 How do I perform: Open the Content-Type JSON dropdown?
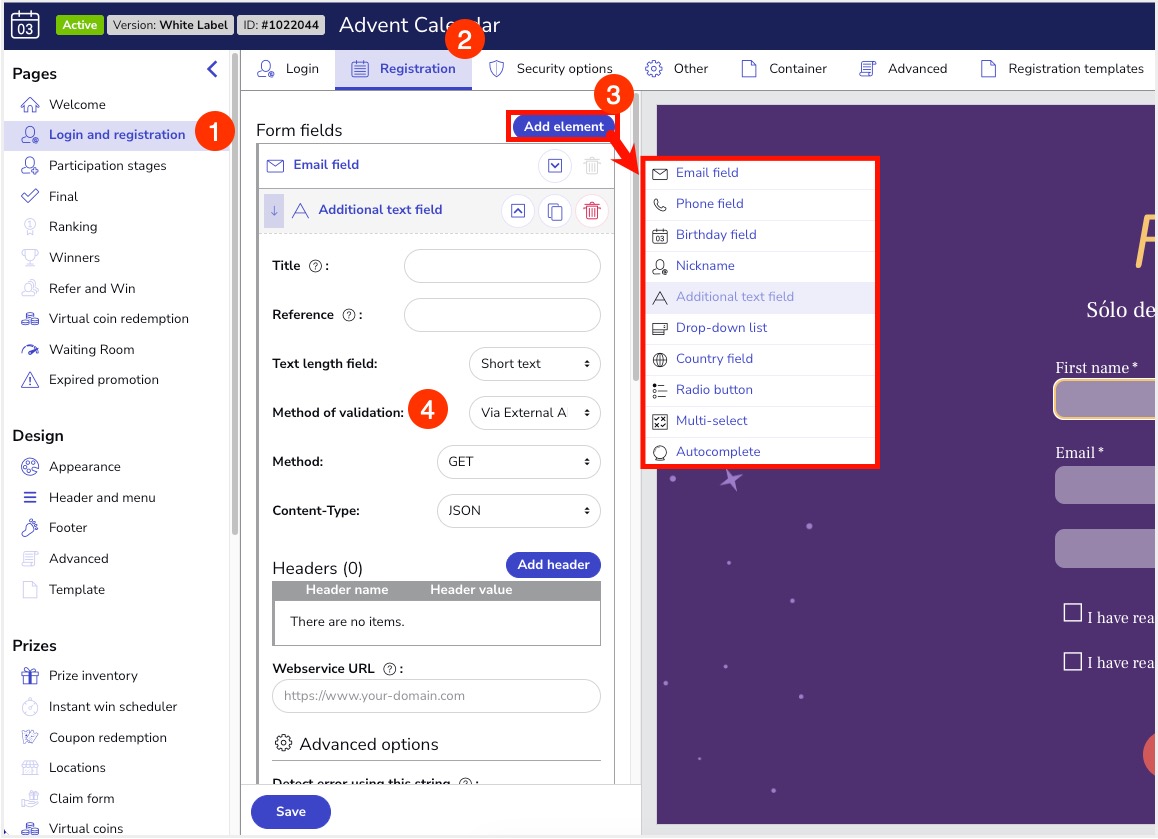click(x=518, y=511)
